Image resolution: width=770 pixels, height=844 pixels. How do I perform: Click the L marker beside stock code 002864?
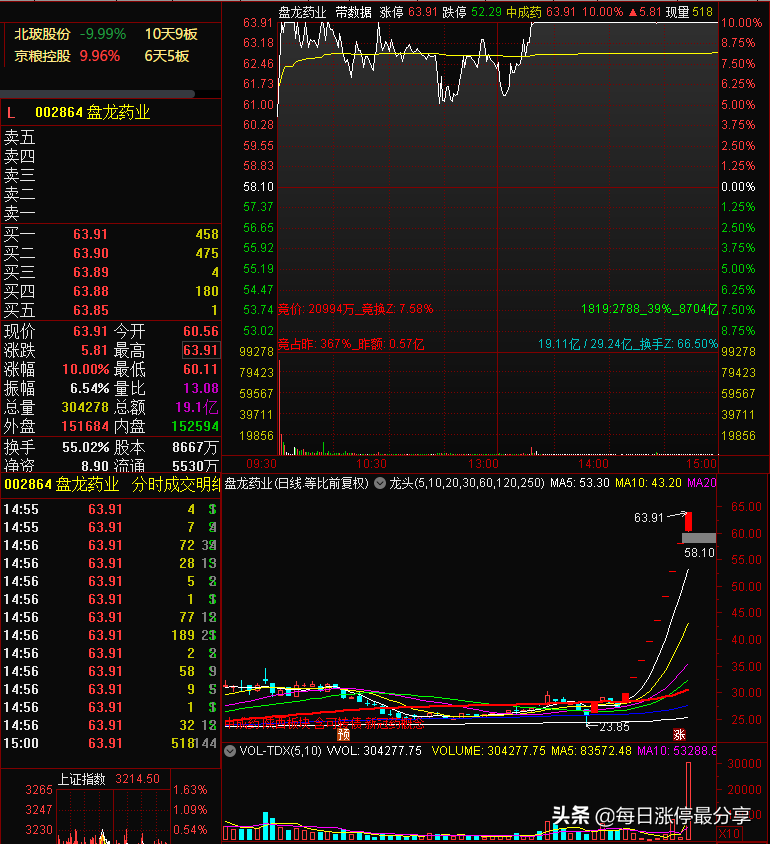pos(11,113)
